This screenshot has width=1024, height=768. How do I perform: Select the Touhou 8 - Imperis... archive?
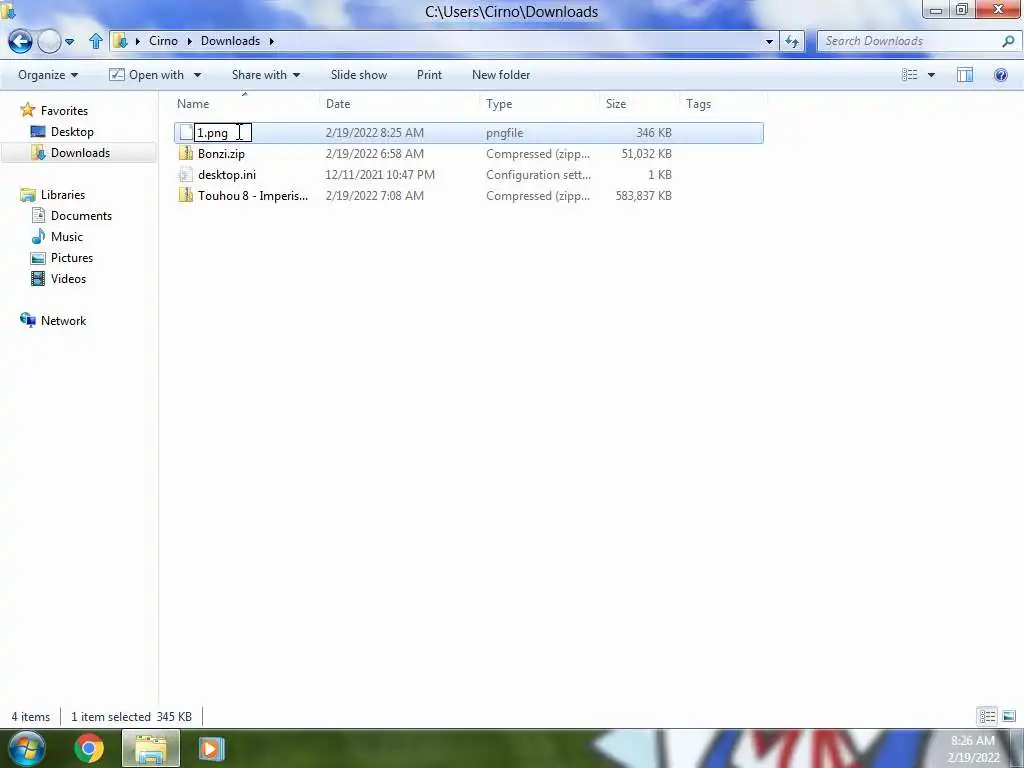point(253,196)
